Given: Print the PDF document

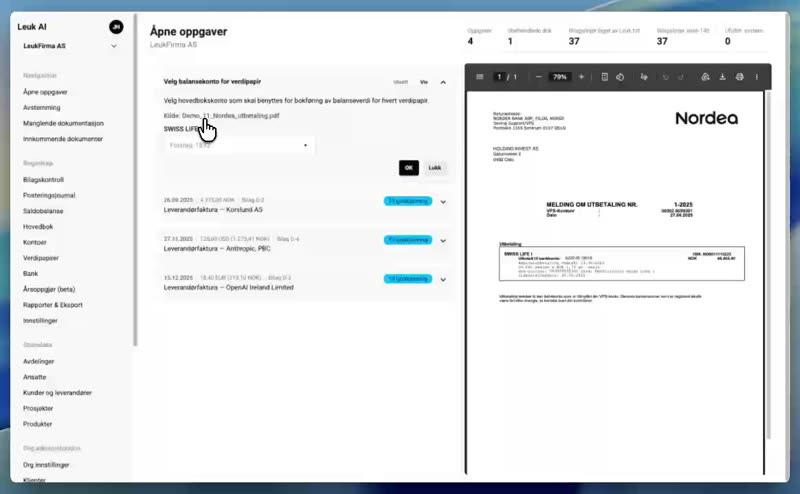Looking at the screenshot, I should click(x=739, y=77).
